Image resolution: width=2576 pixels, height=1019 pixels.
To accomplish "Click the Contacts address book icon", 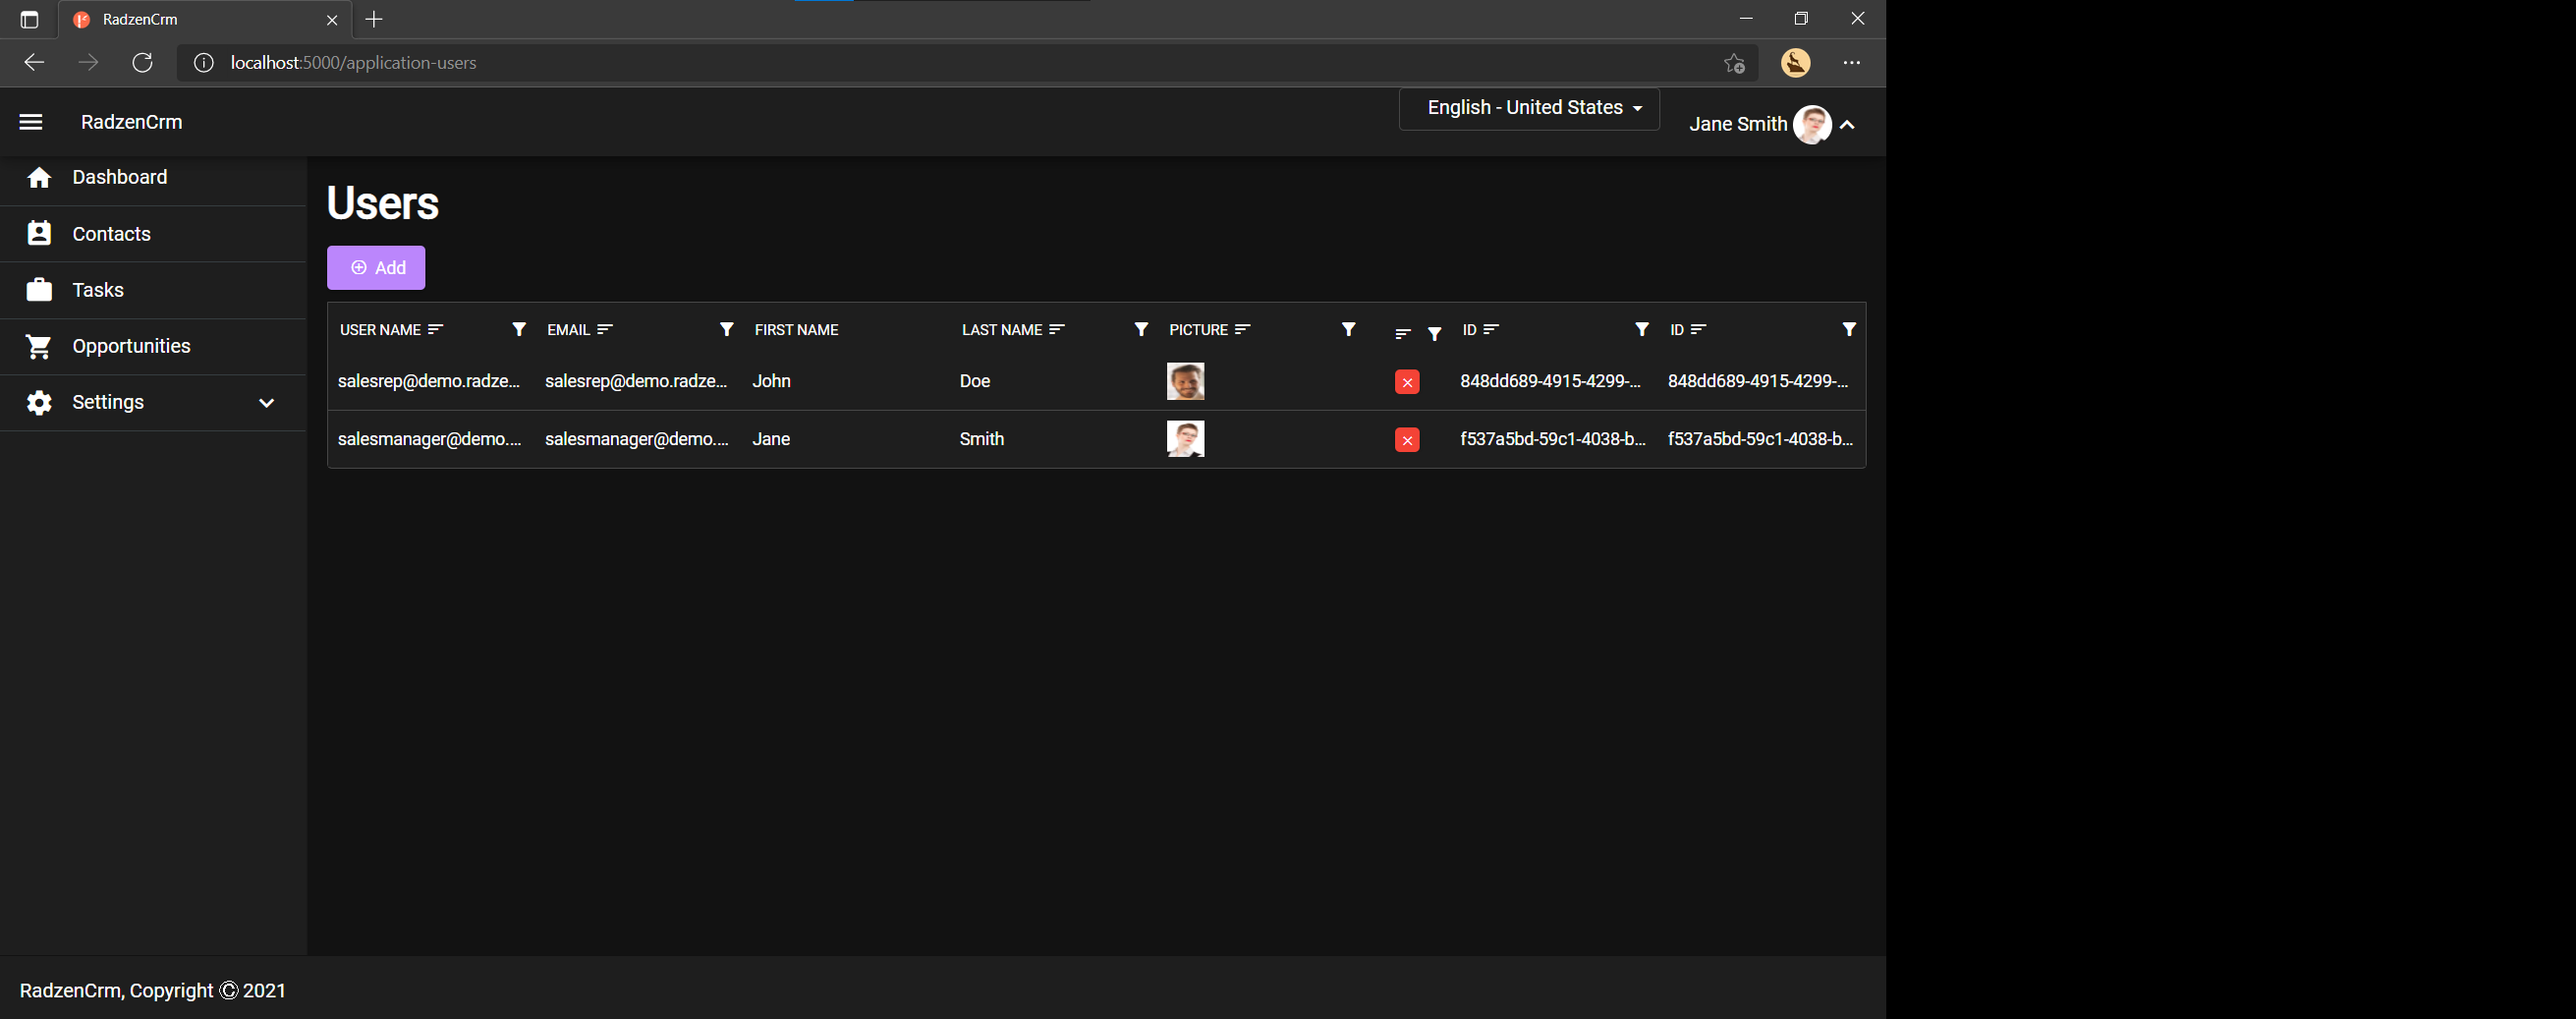I will (39, 232).
